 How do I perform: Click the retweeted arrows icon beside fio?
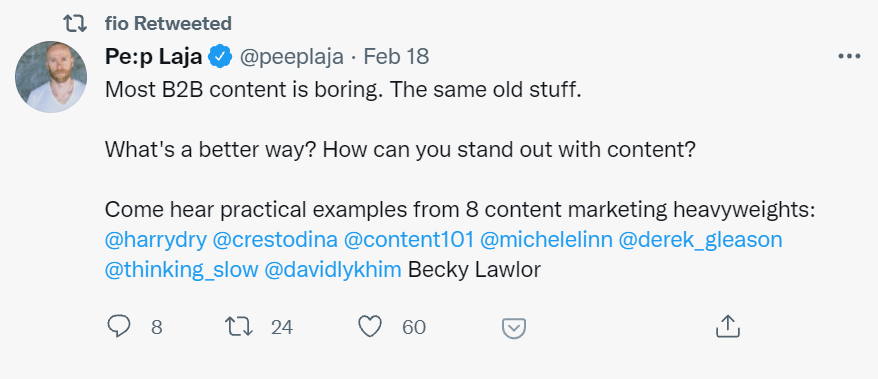[74, 24]
